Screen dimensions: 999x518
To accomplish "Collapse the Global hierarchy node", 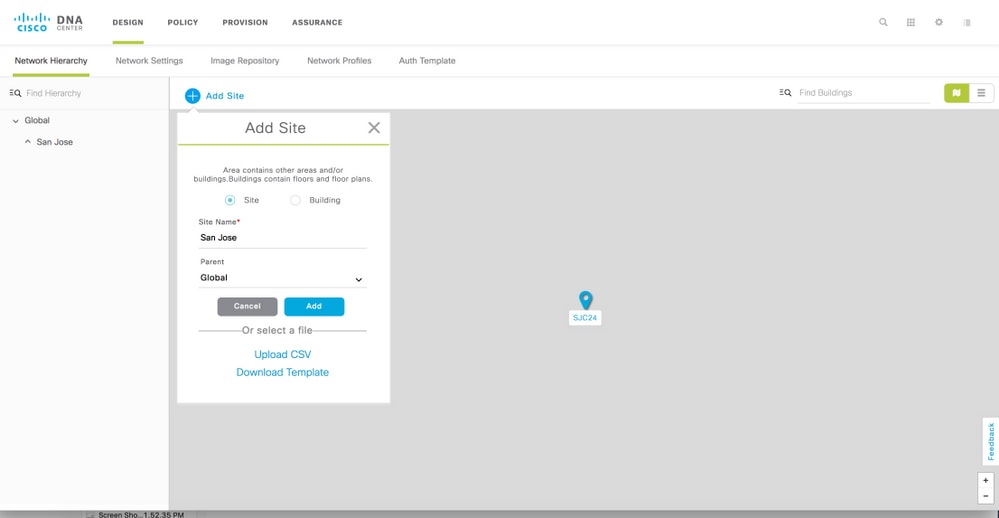I will click(x=16, y=120).
